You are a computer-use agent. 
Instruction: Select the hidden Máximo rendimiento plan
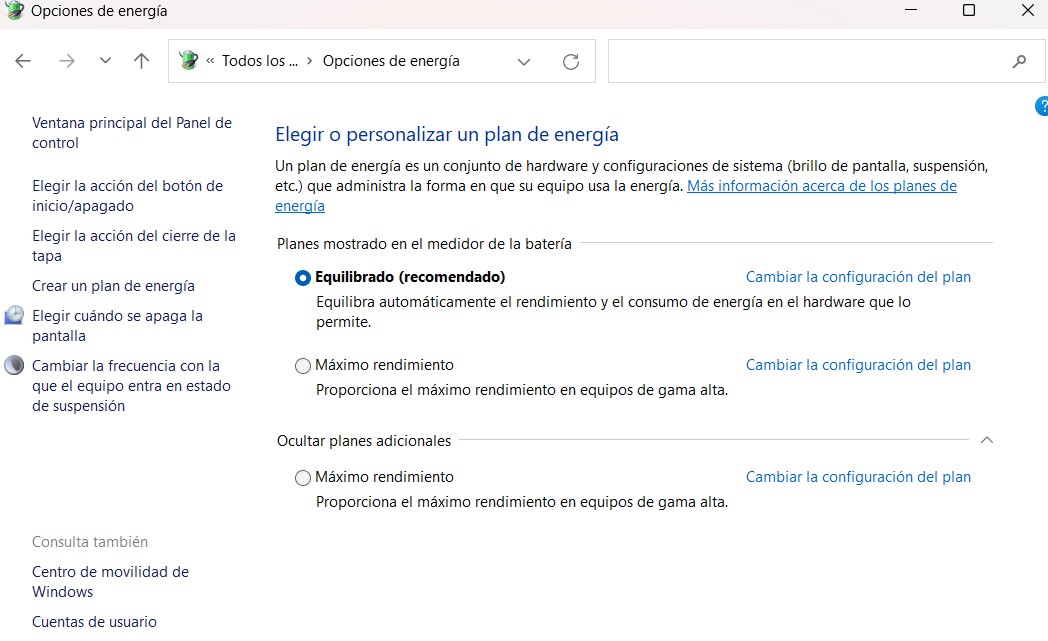[x=302, y=477]
